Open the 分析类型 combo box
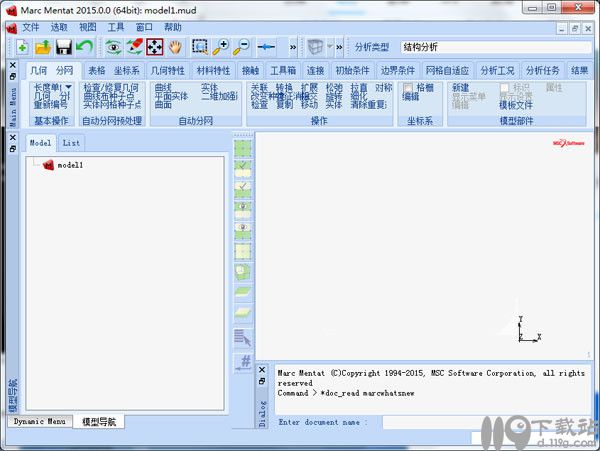 tap(496, 47)
